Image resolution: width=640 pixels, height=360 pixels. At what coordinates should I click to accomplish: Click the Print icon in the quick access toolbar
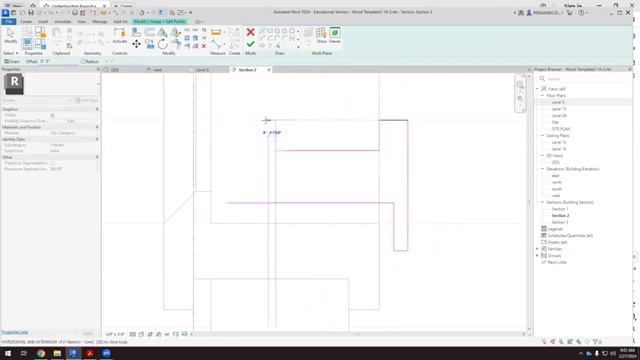click(75, 13)
